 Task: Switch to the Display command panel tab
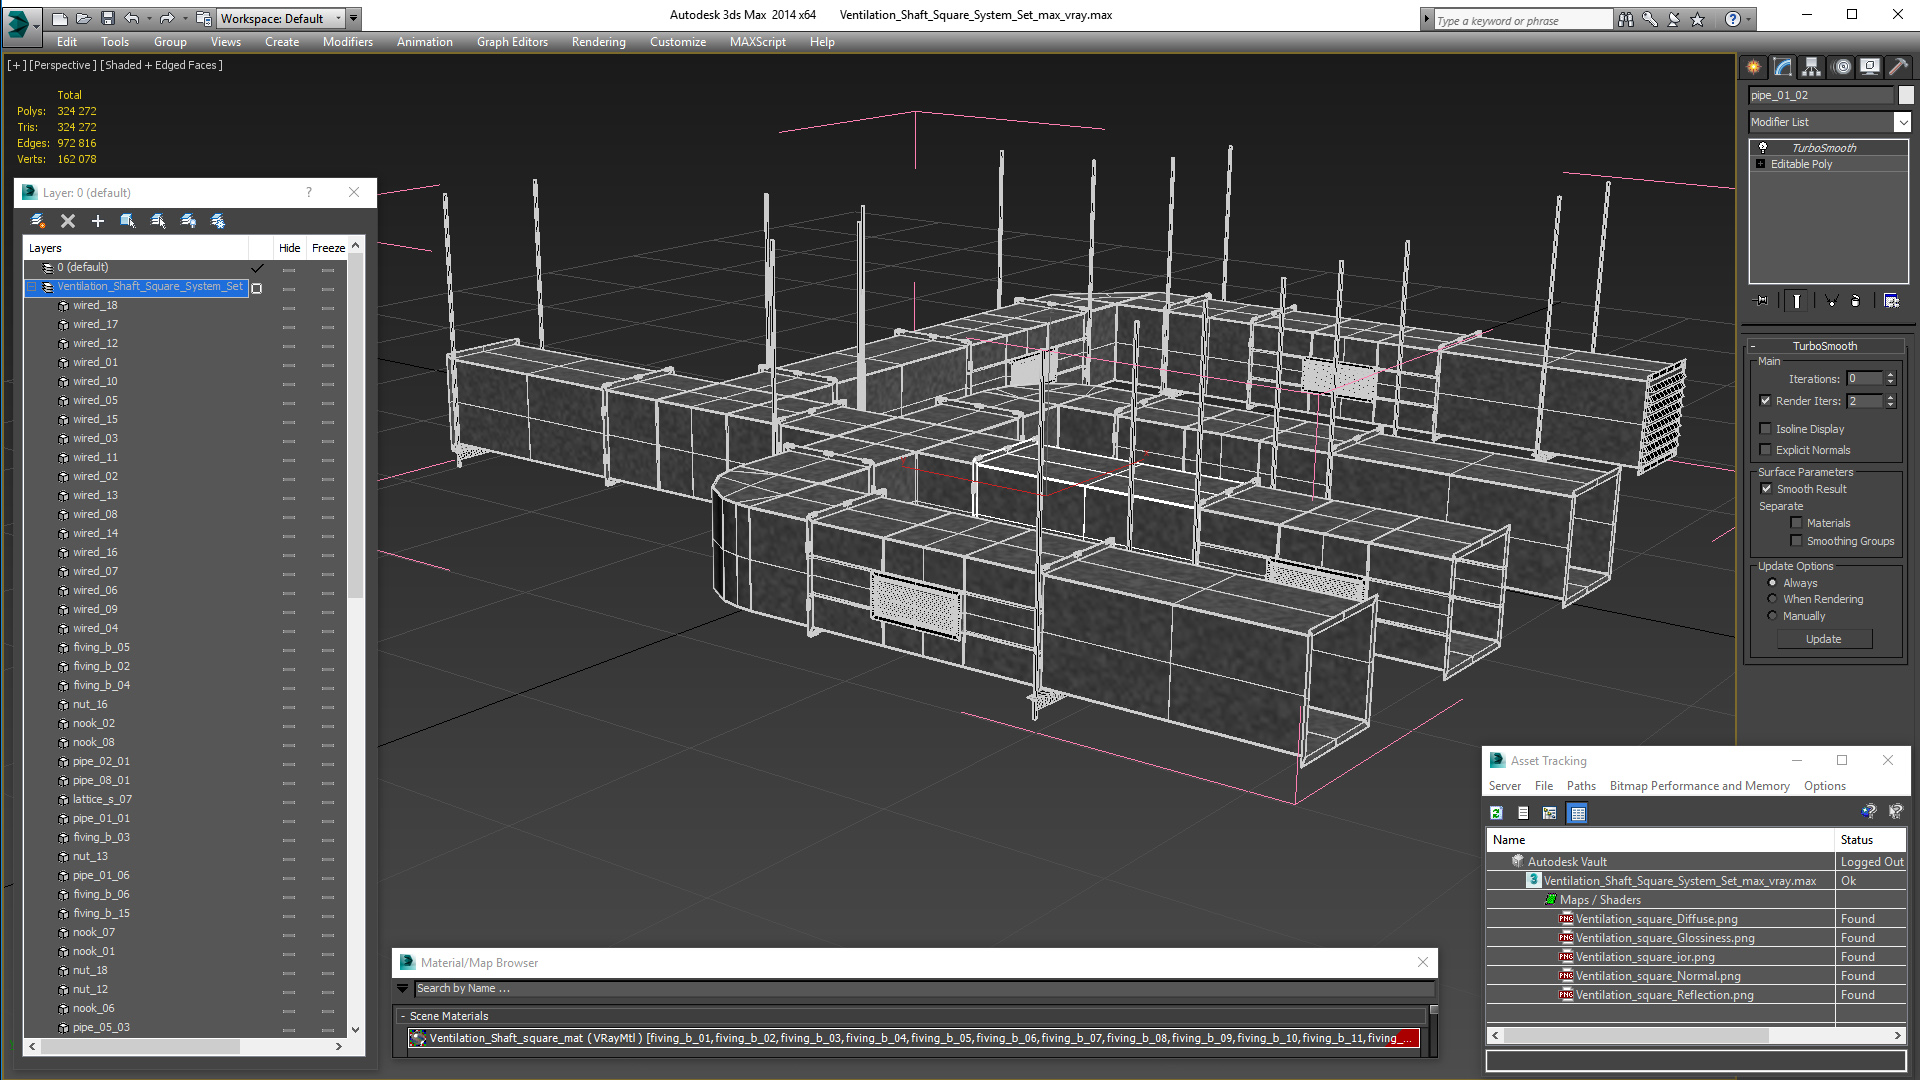[1869, 67]
